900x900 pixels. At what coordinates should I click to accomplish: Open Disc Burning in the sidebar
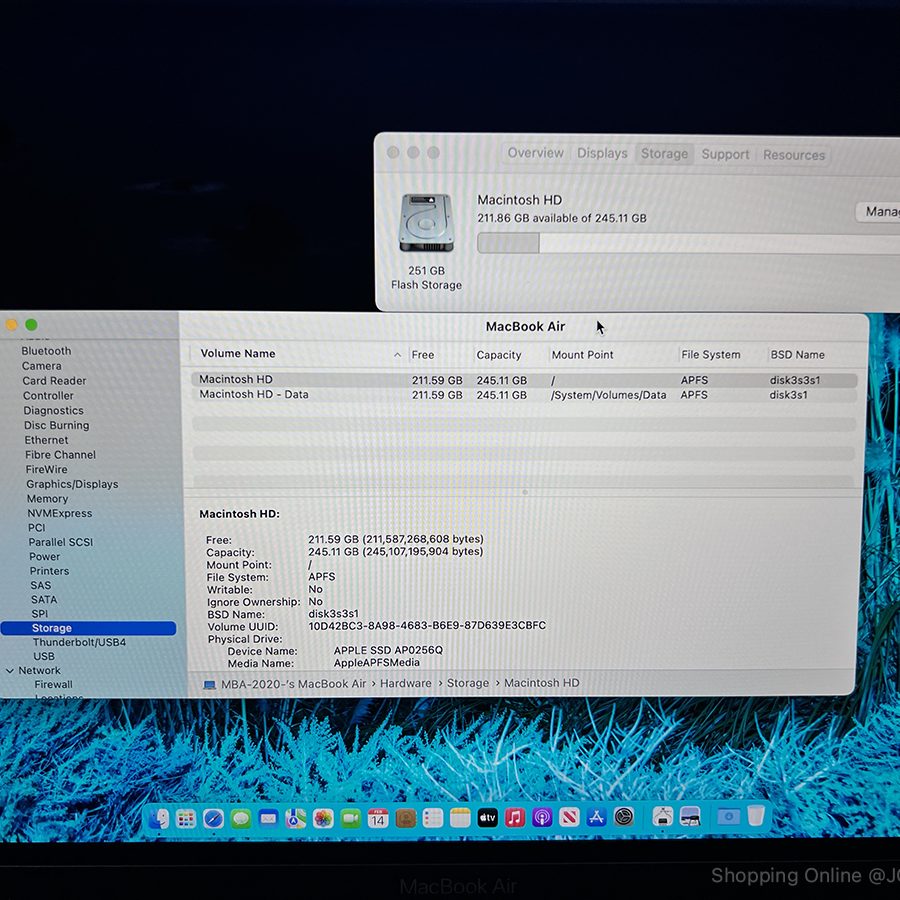coord(56,425)
